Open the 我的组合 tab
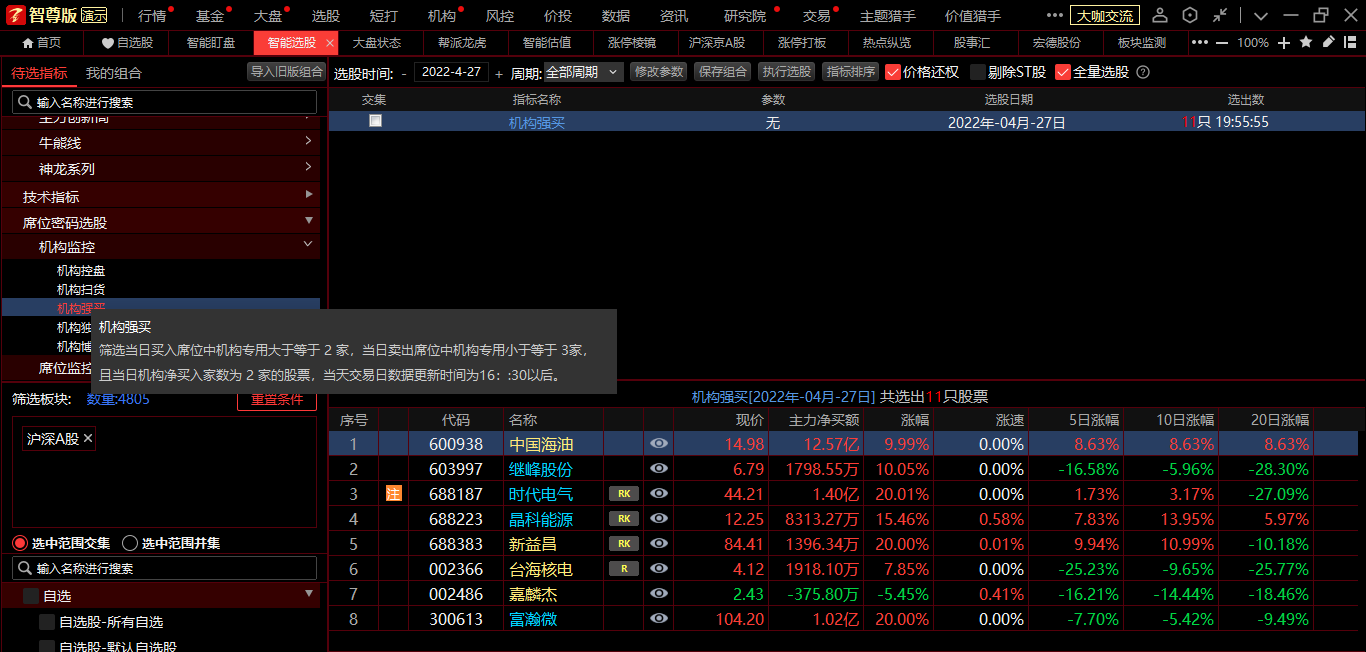1366x652 pixels. pos(114,73)
